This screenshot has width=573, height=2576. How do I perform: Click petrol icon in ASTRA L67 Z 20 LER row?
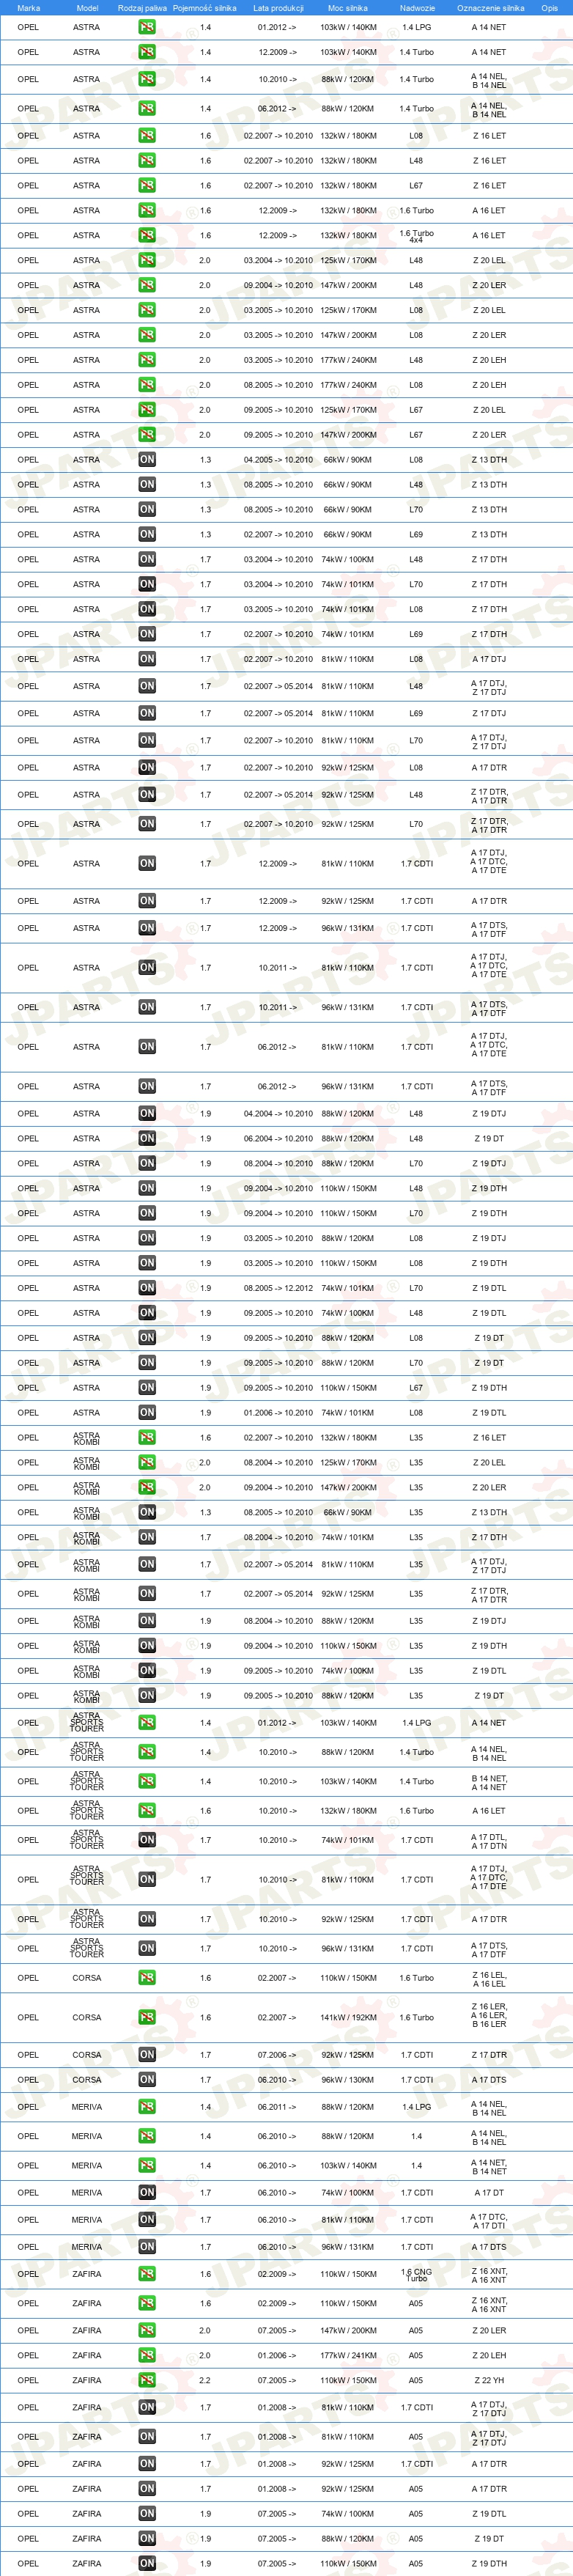[147, 435]
